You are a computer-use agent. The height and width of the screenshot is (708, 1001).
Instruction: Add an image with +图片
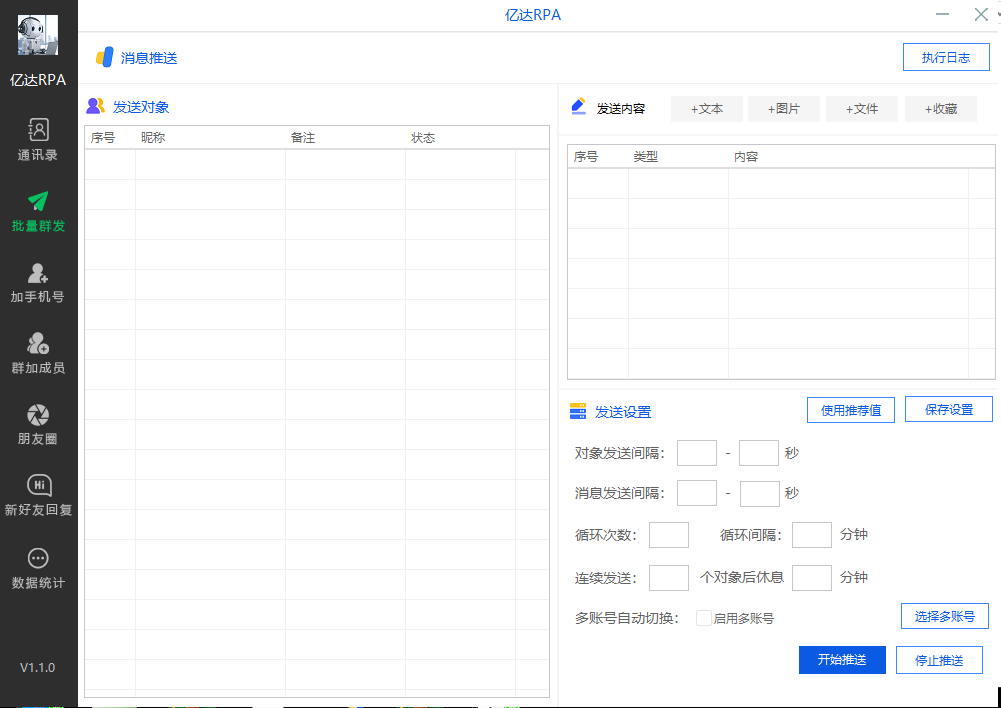pyautogui.click(x=784, y=109)
